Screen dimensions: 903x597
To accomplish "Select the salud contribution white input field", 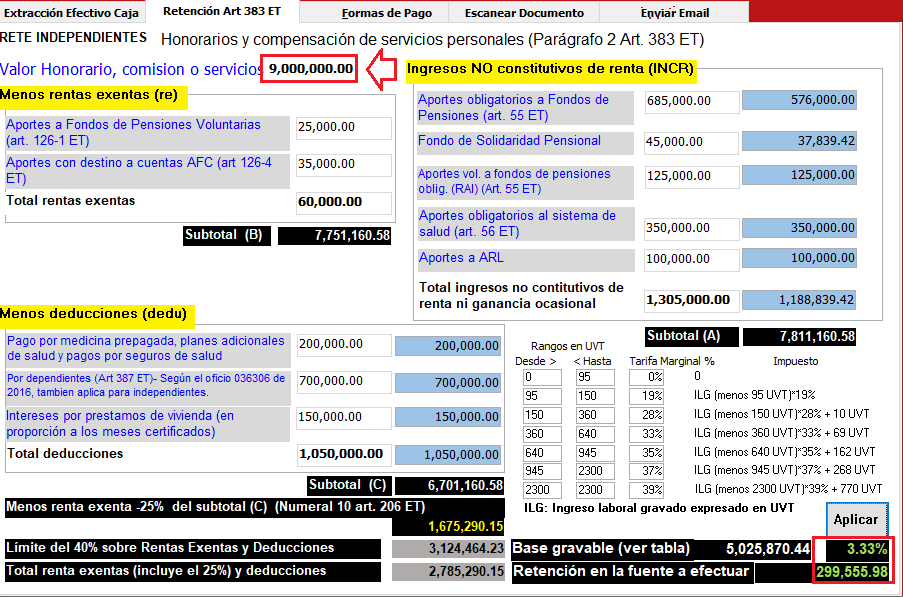I will click(x=691, y=229).
